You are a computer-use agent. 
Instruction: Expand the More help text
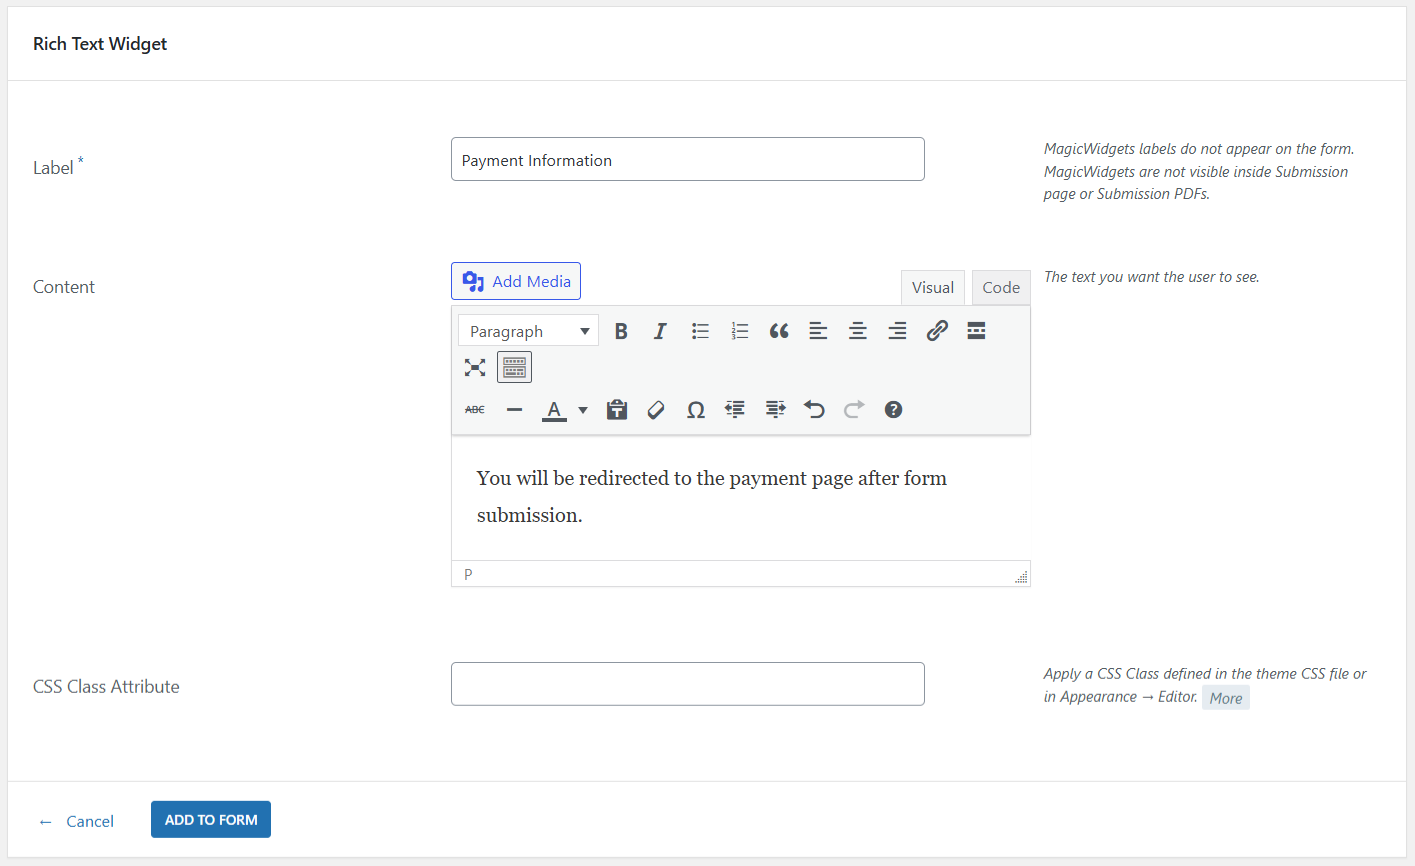coord(1225,698)
